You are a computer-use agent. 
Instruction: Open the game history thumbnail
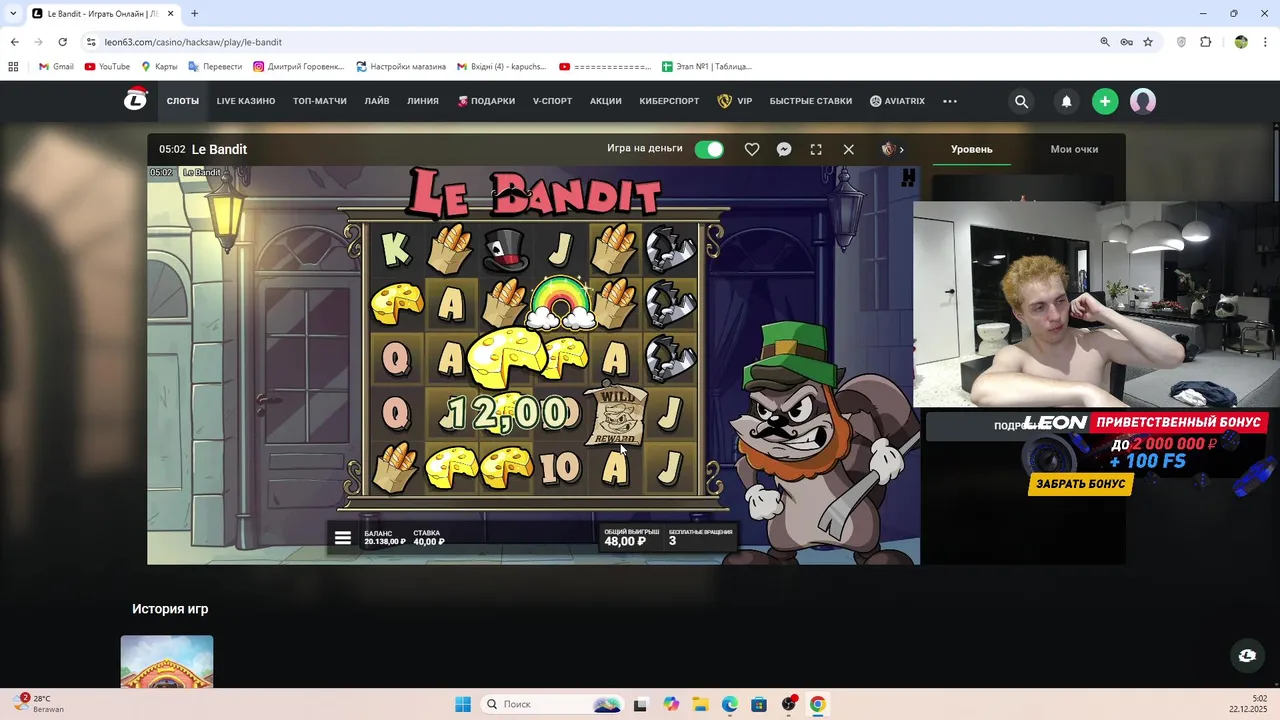(167, 661)
